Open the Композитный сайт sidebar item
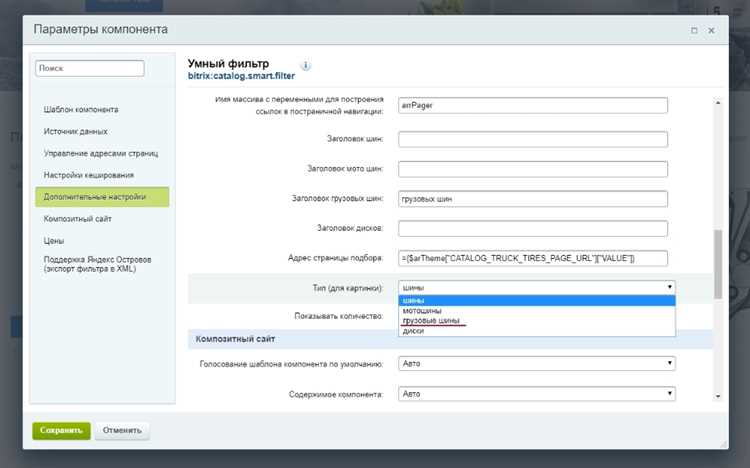Screen dimensions: 750x468 (77, 219)
